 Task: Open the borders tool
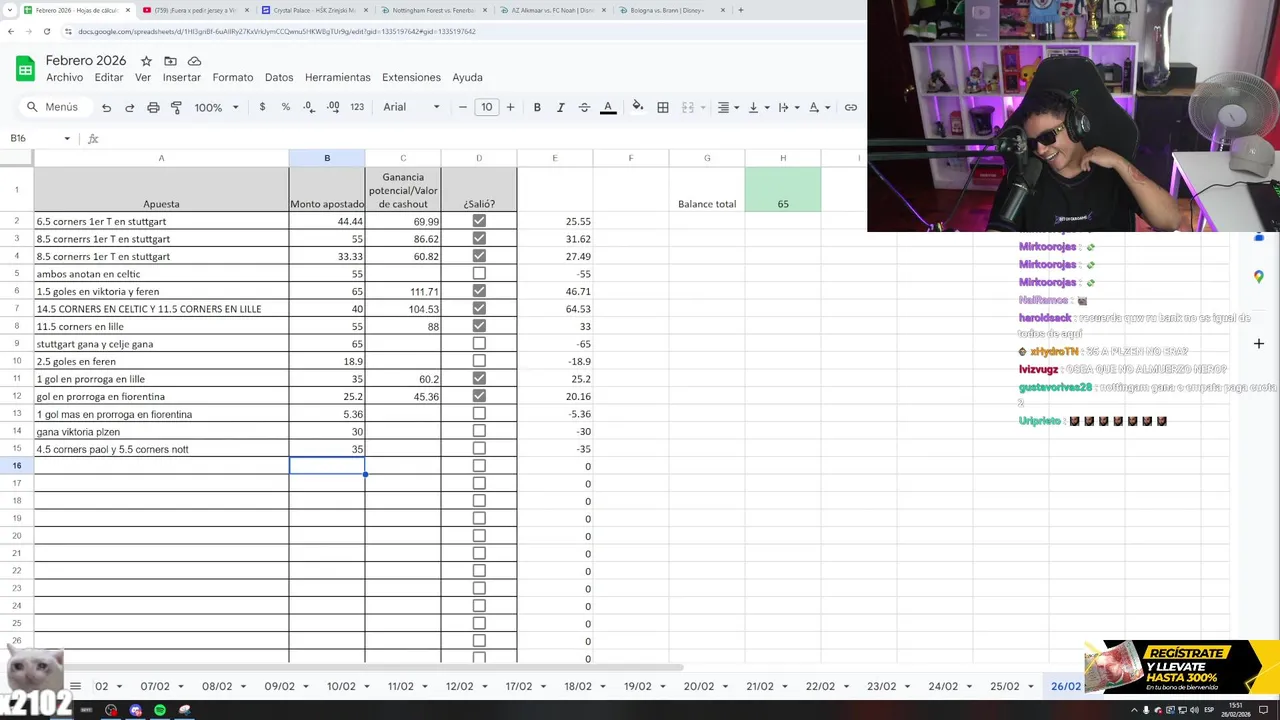[662, 107]
